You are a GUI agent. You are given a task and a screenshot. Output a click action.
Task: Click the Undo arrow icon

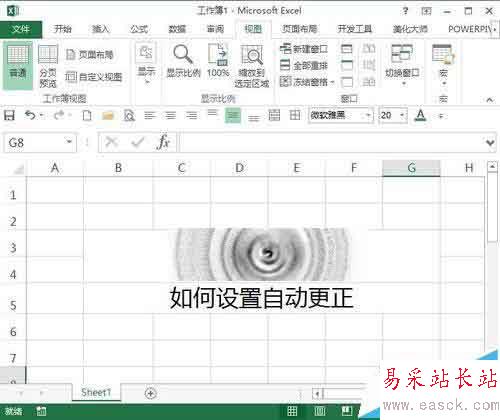pos(30,116)
